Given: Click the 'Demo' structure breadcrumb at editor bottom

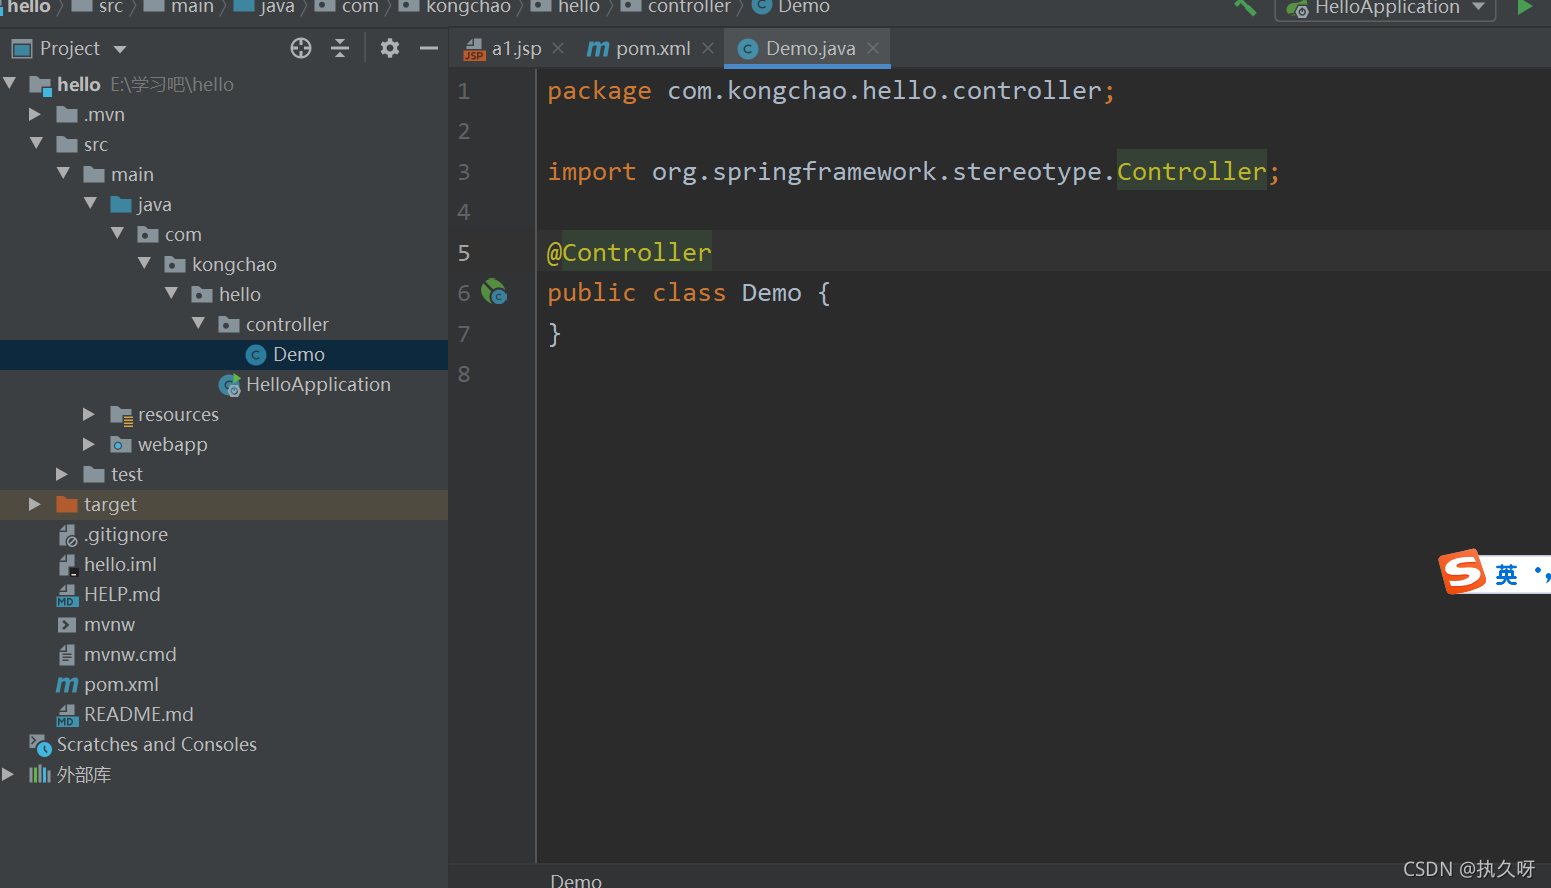Looking at the screenshot, I should coord(576,880).
